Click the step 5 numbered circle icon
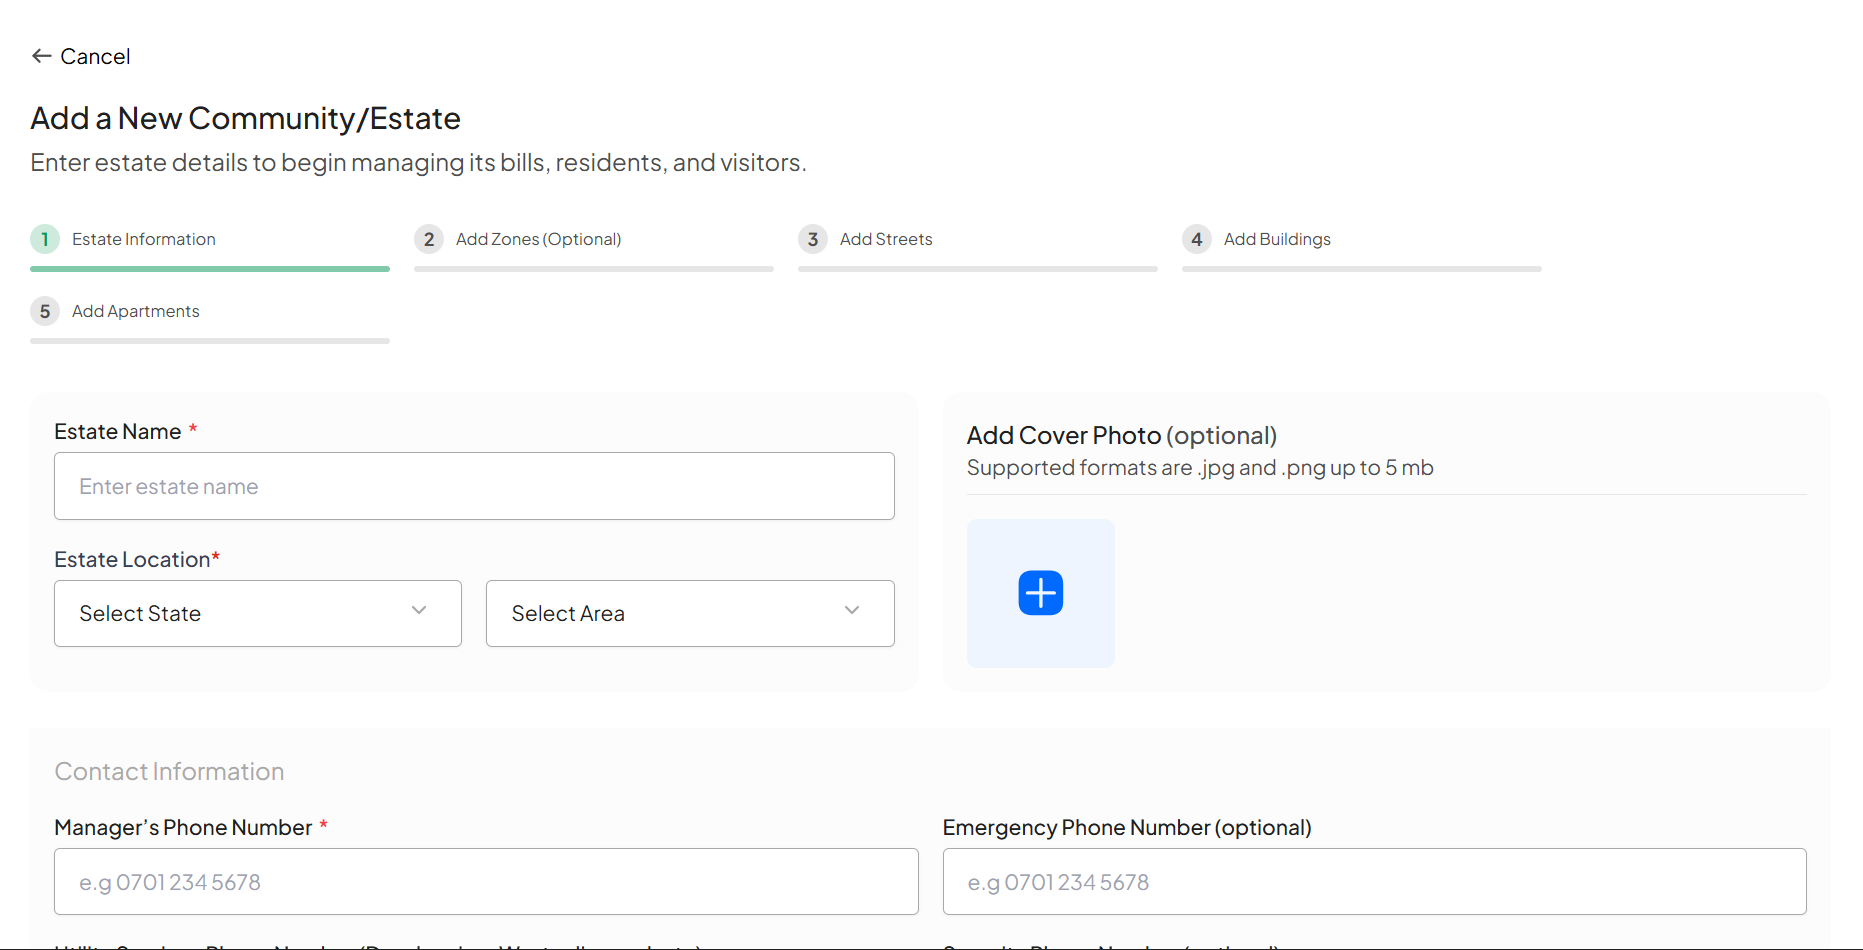Screen dimensions: 1863x950 45,311
